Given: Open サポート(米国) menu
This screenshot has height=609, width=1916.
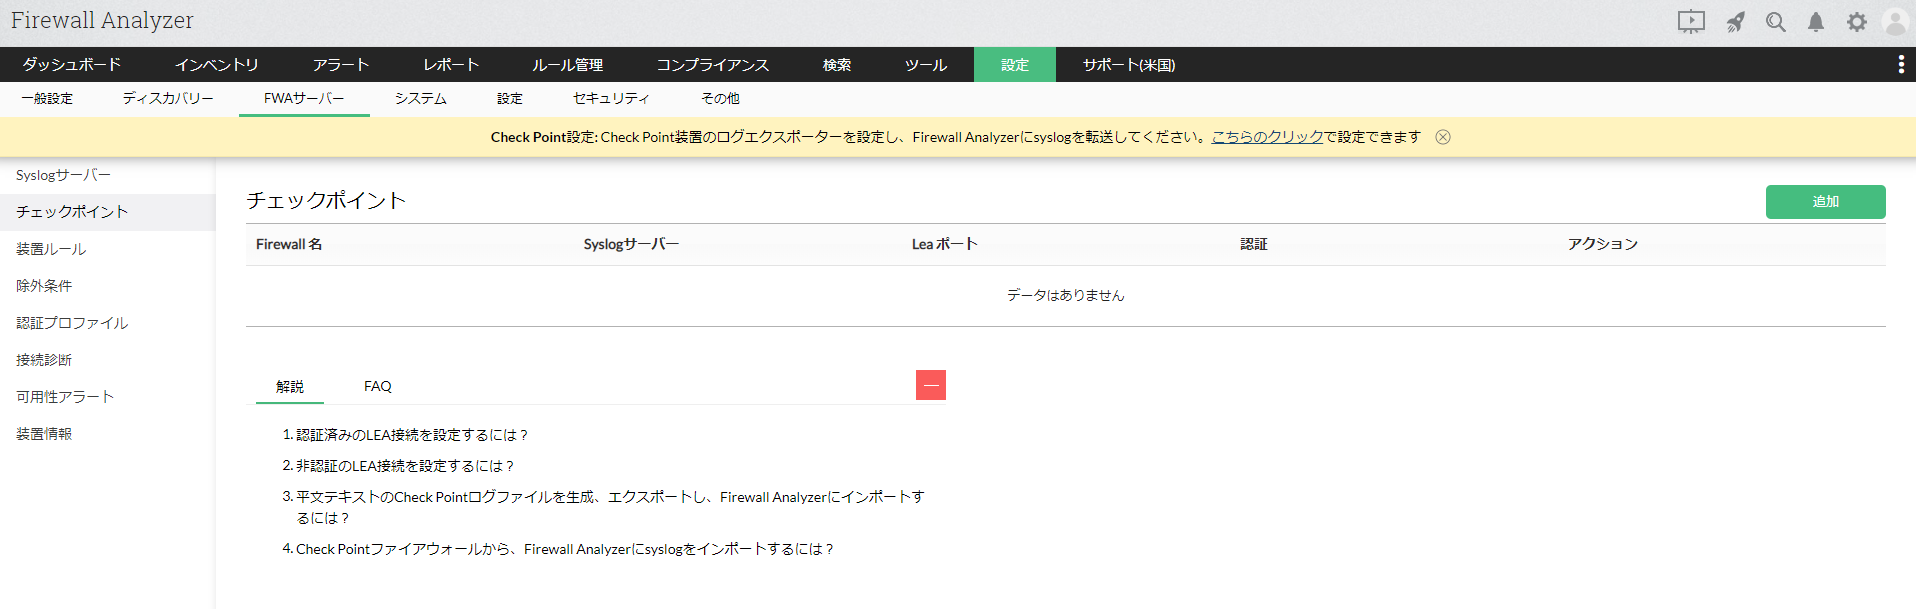Looking at the screenshot, I should [x=1129, y=65].
